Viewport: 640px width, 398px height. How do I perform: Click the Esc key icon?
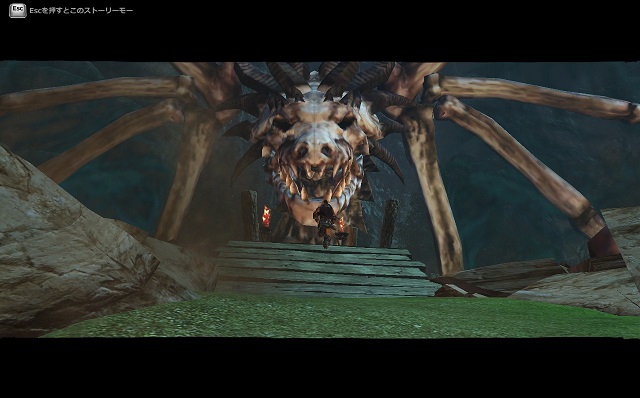point(18,10)
